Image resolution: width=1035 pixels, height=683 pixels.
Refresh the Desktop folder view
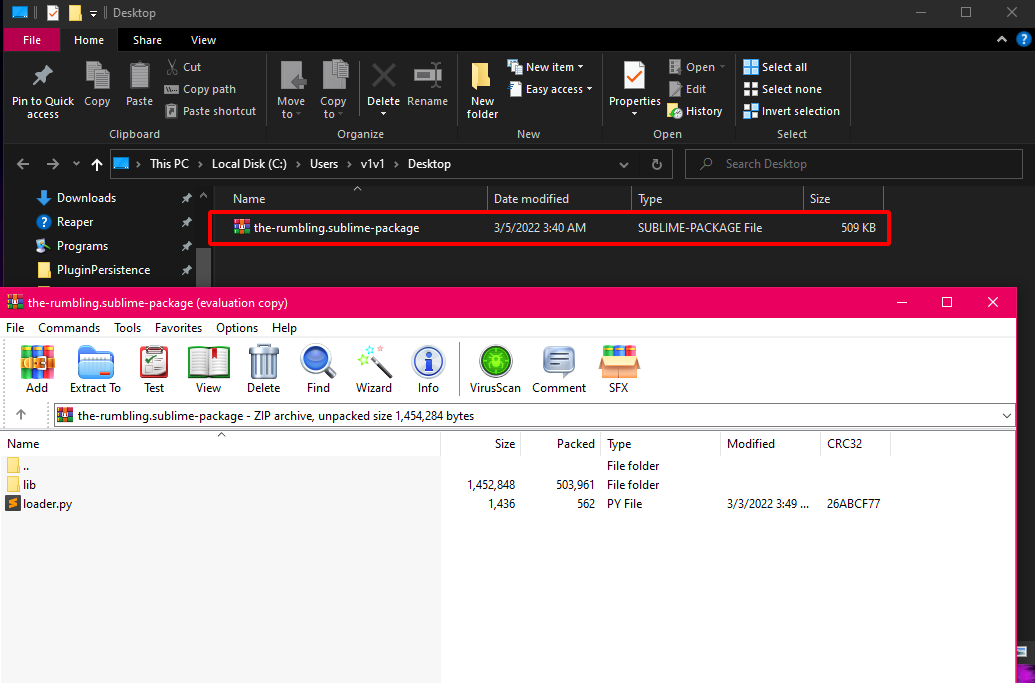(657, 164)
